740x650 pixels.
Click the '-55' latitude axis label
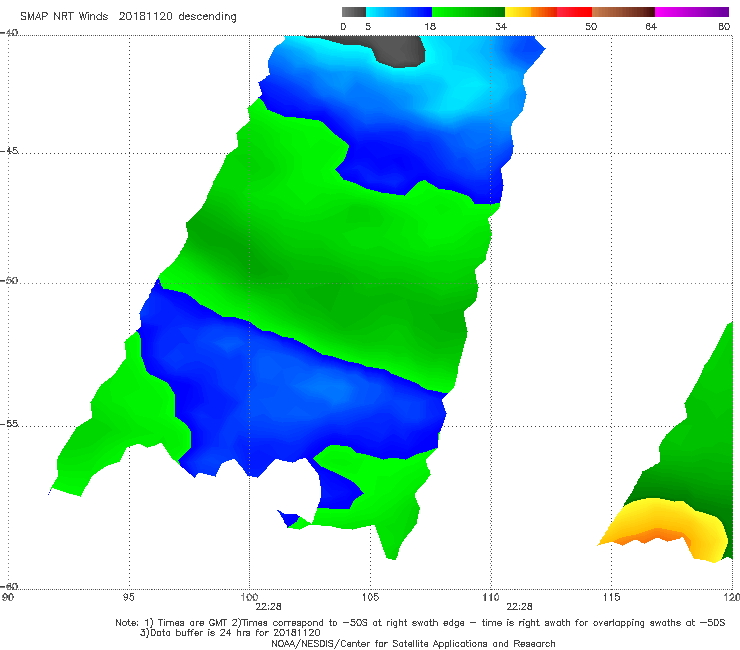pyautogui.click(x=9, y=423)
